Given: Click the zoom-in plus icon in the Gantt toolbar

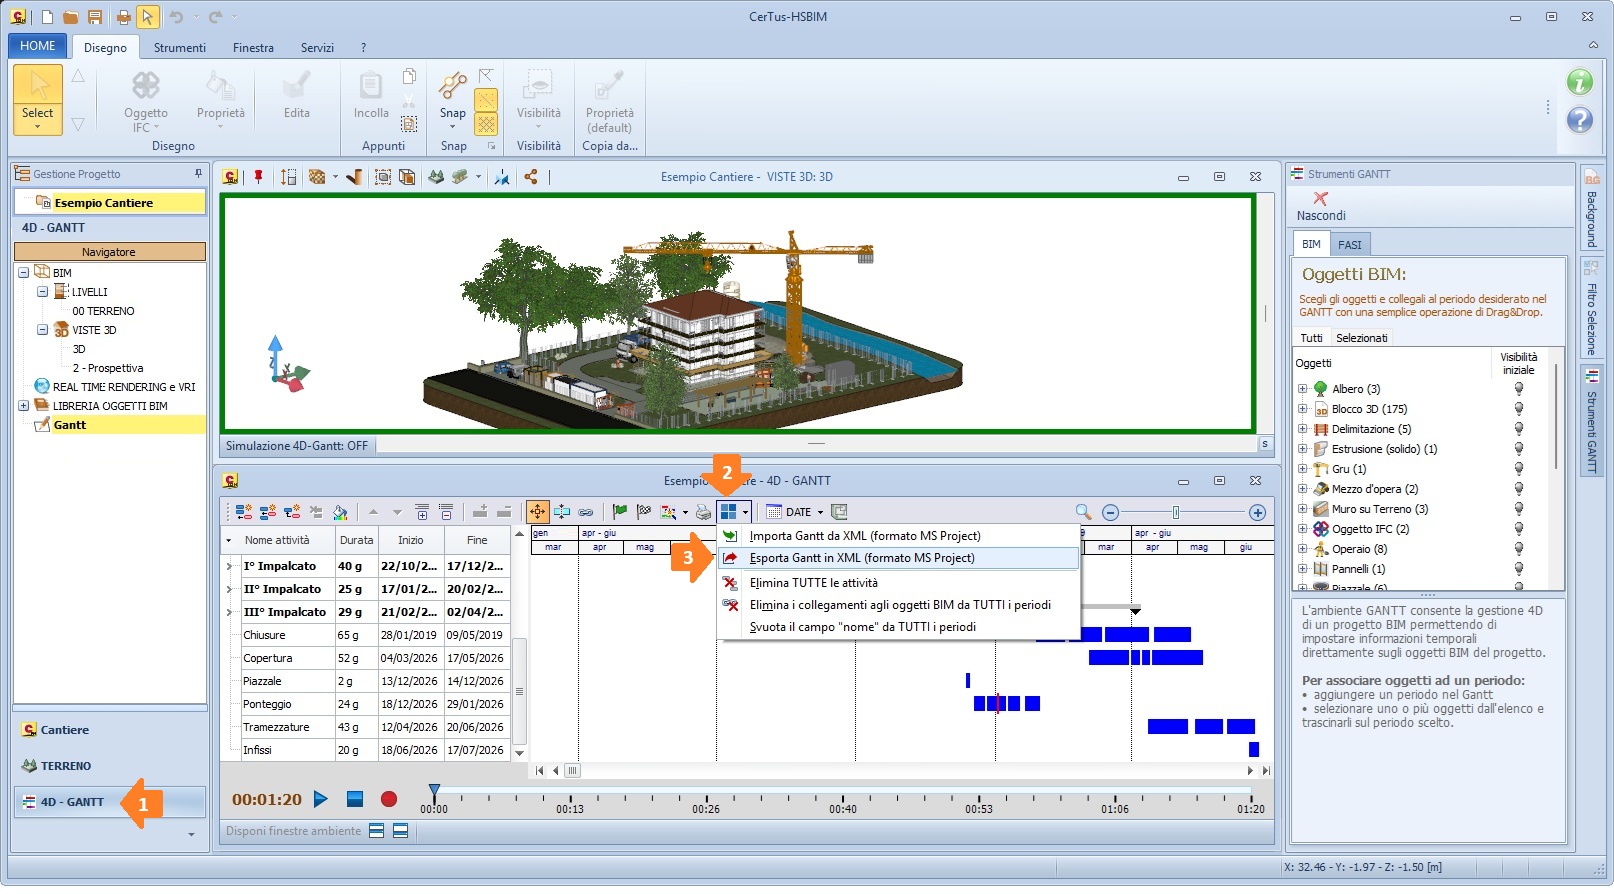Looking at the screenshot, I should [x=1257, y=512].
